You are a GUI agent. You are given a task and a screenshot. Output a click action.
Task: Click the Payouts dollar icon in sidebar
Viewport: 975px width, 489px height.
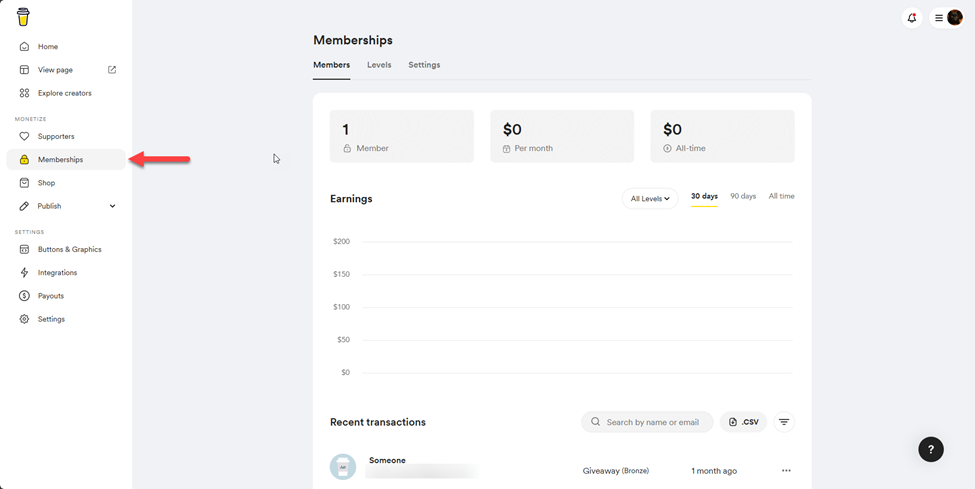tap(25, 296)
